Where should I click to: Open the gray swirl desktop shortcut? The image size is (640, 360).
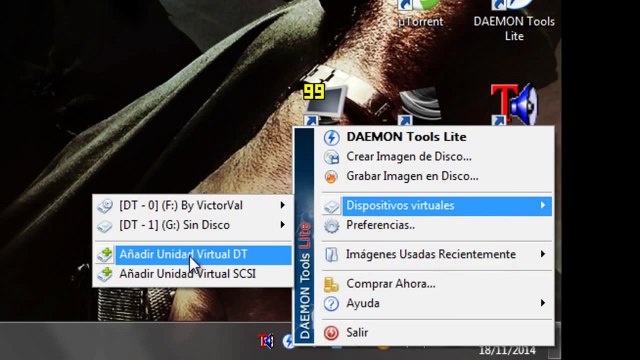420,106
